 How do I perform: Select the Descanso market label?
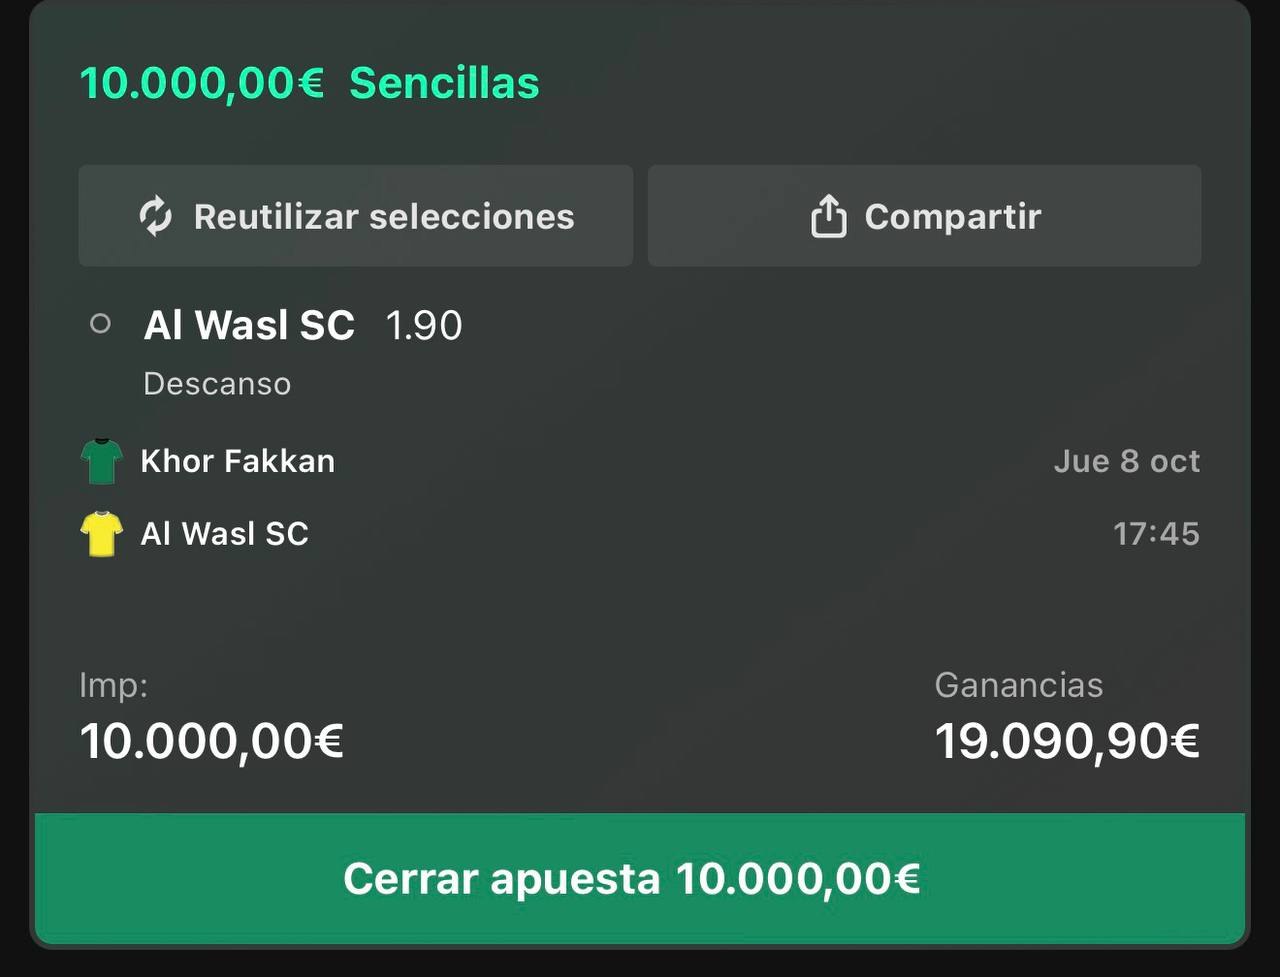[217, 384]
